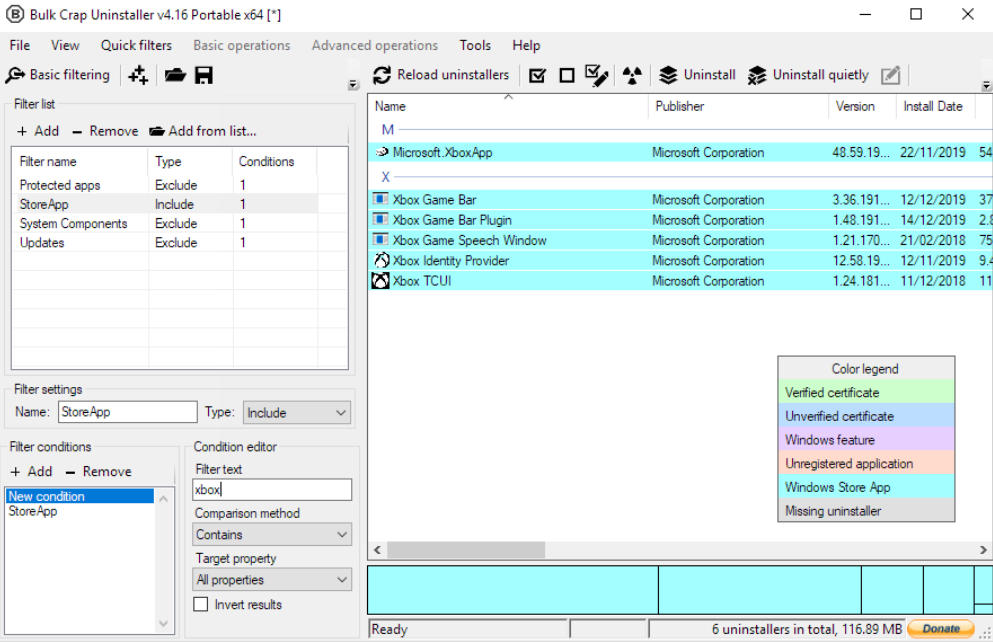Viewport: 993px width, 642px height.
Task: Click the invert selection checkbox-pencil icon
Action: click(597, 75)
